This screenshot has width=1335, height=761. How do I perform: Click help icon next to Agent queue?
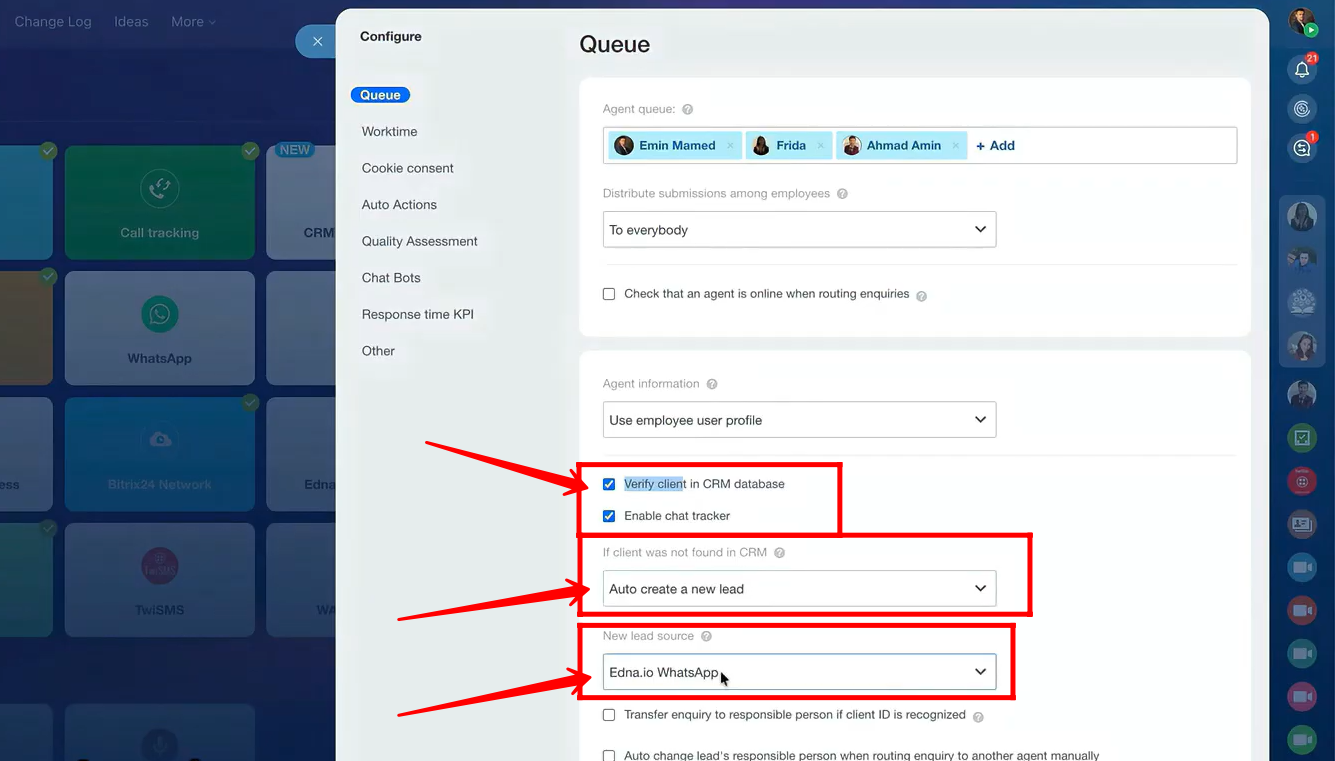point(687,109)
